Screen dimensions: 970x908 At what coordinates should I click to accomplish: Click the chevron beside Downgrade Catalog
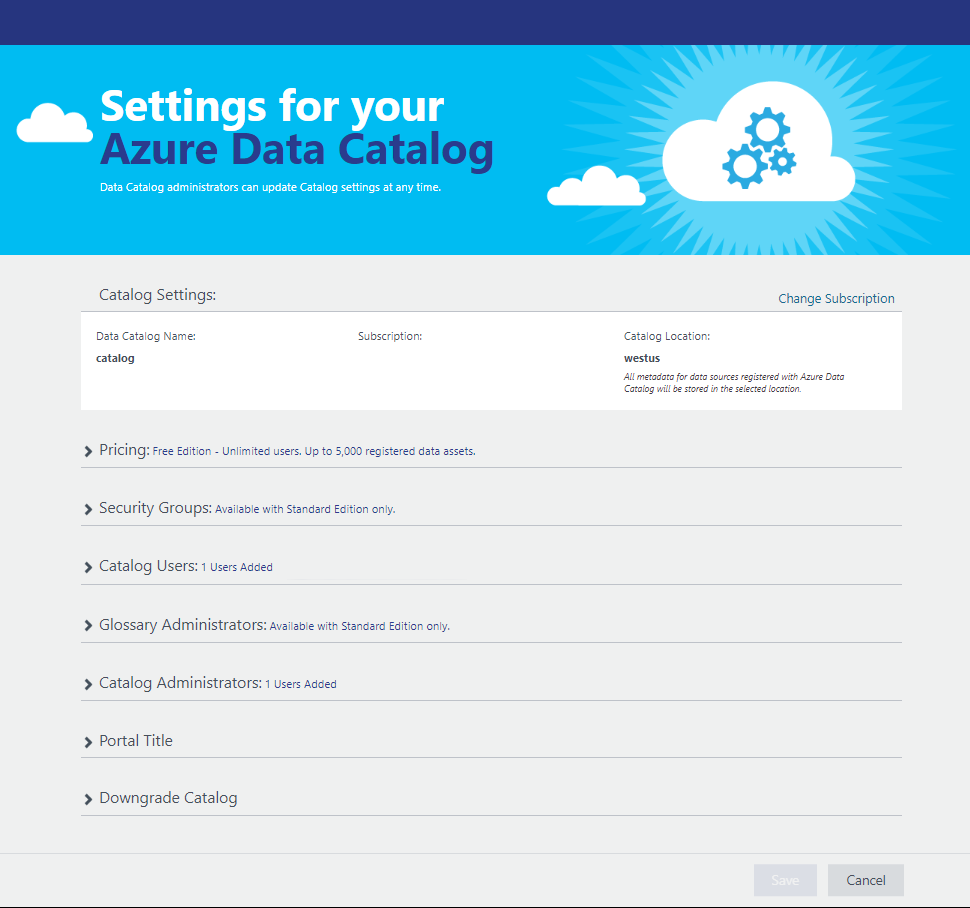pyautogui.click(x=88, y=798)
